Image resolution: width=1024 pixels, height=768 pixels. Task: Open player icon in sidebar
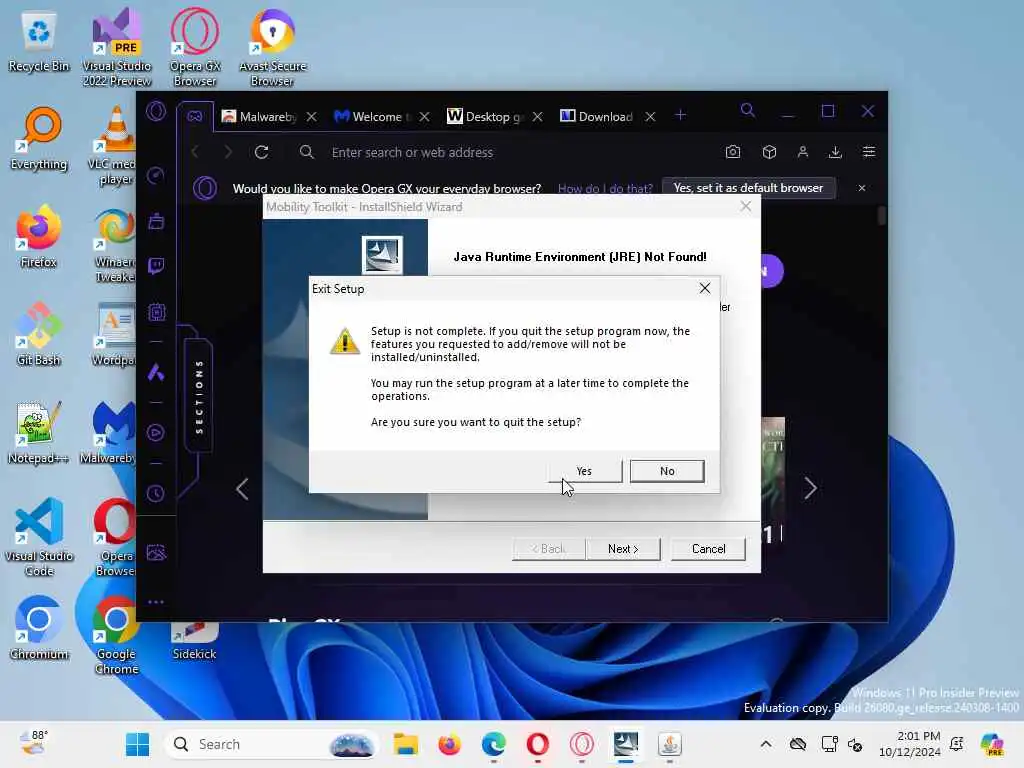[156, 432]
